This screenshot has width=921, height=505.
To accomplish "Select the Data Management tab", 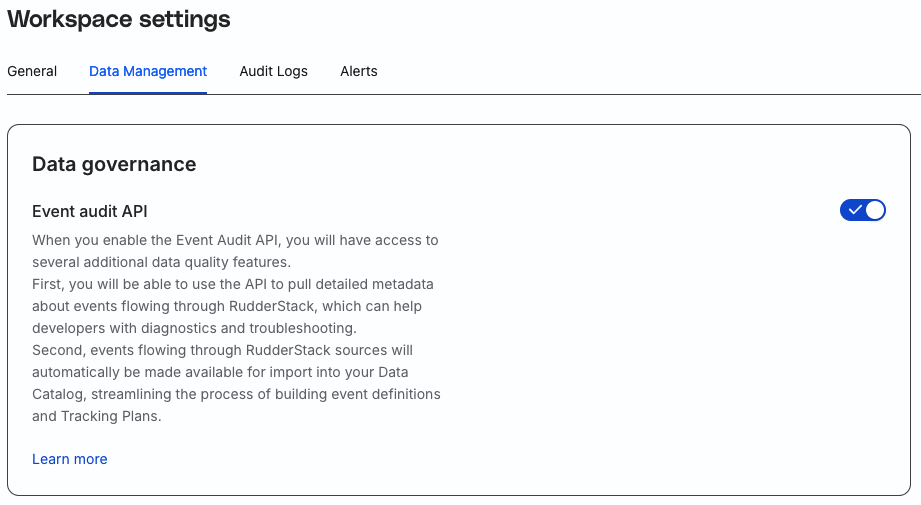I will point(148,71).
